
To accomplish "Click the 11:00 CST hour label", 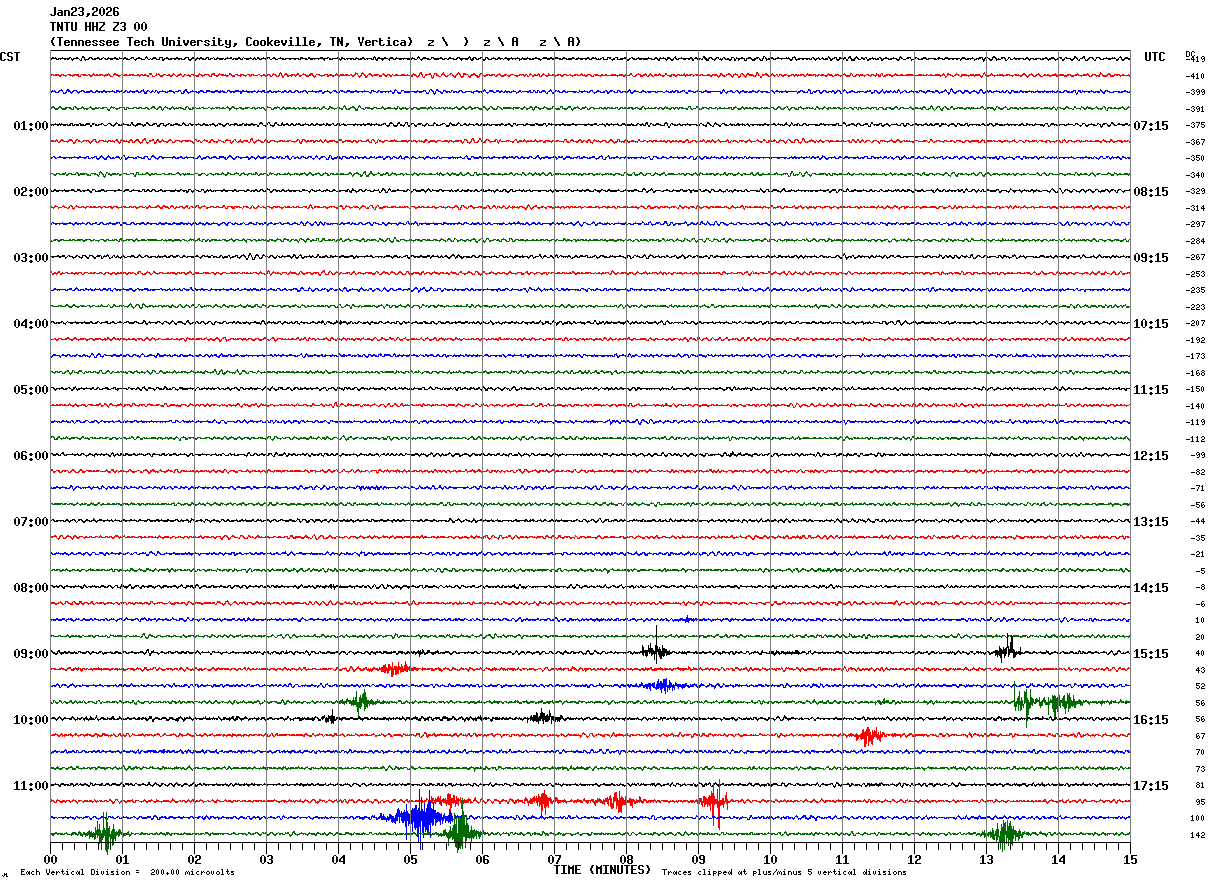I will pyautogui.click(x=30, y=786).
